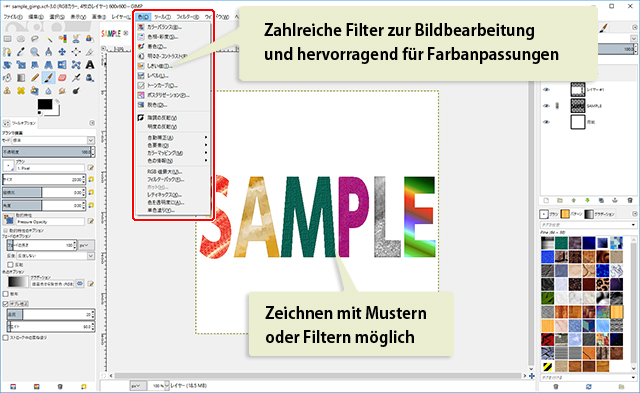This screenshot has width=640, height=393.
Task: Select the Heal tool
Action: 21,91
